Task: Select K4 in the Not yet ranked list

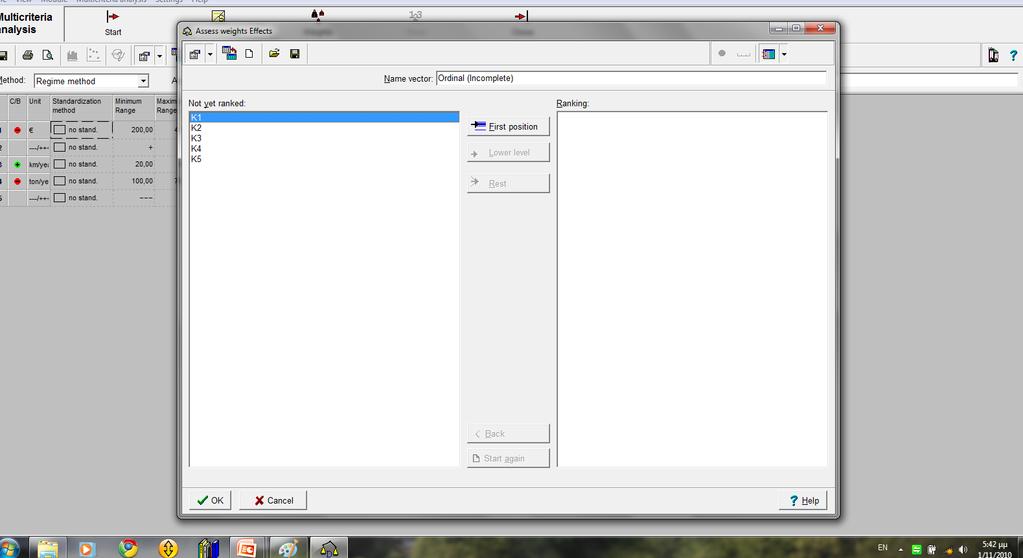Action: [324, 149]
